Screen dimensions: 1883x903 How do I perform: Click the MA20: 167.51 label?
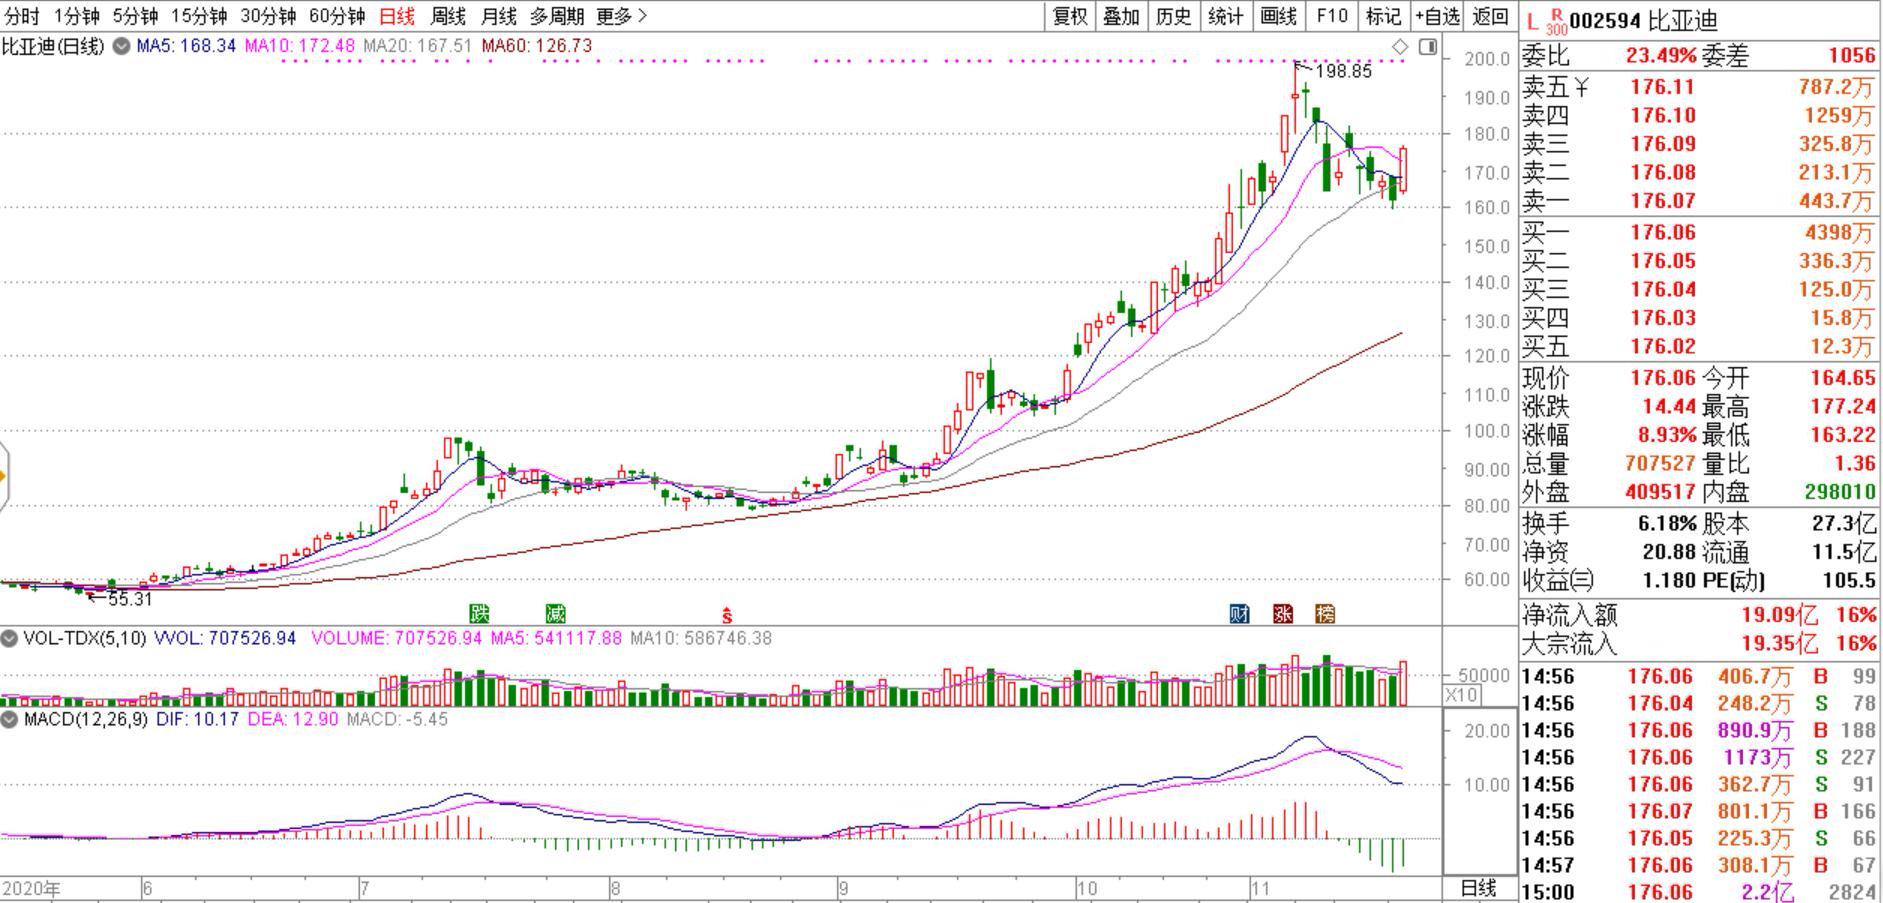click(x=417, y=46)
